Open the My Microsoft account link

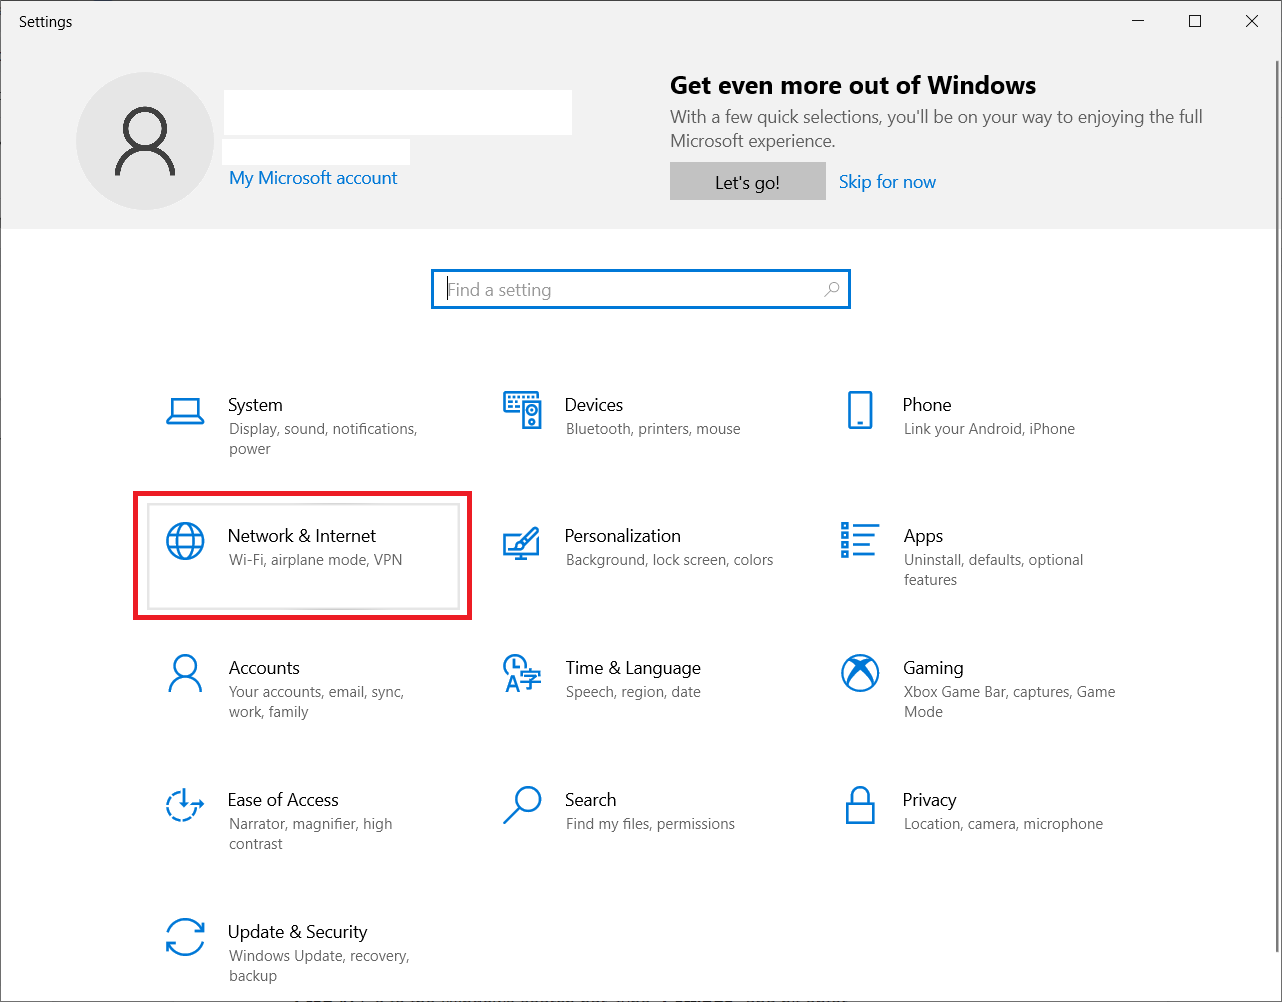(313, 178)
